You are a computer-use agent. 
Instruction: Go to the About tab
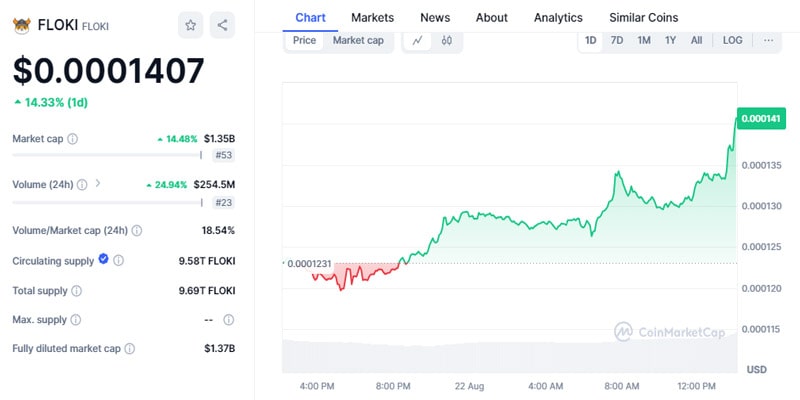(x=492, y=18)
